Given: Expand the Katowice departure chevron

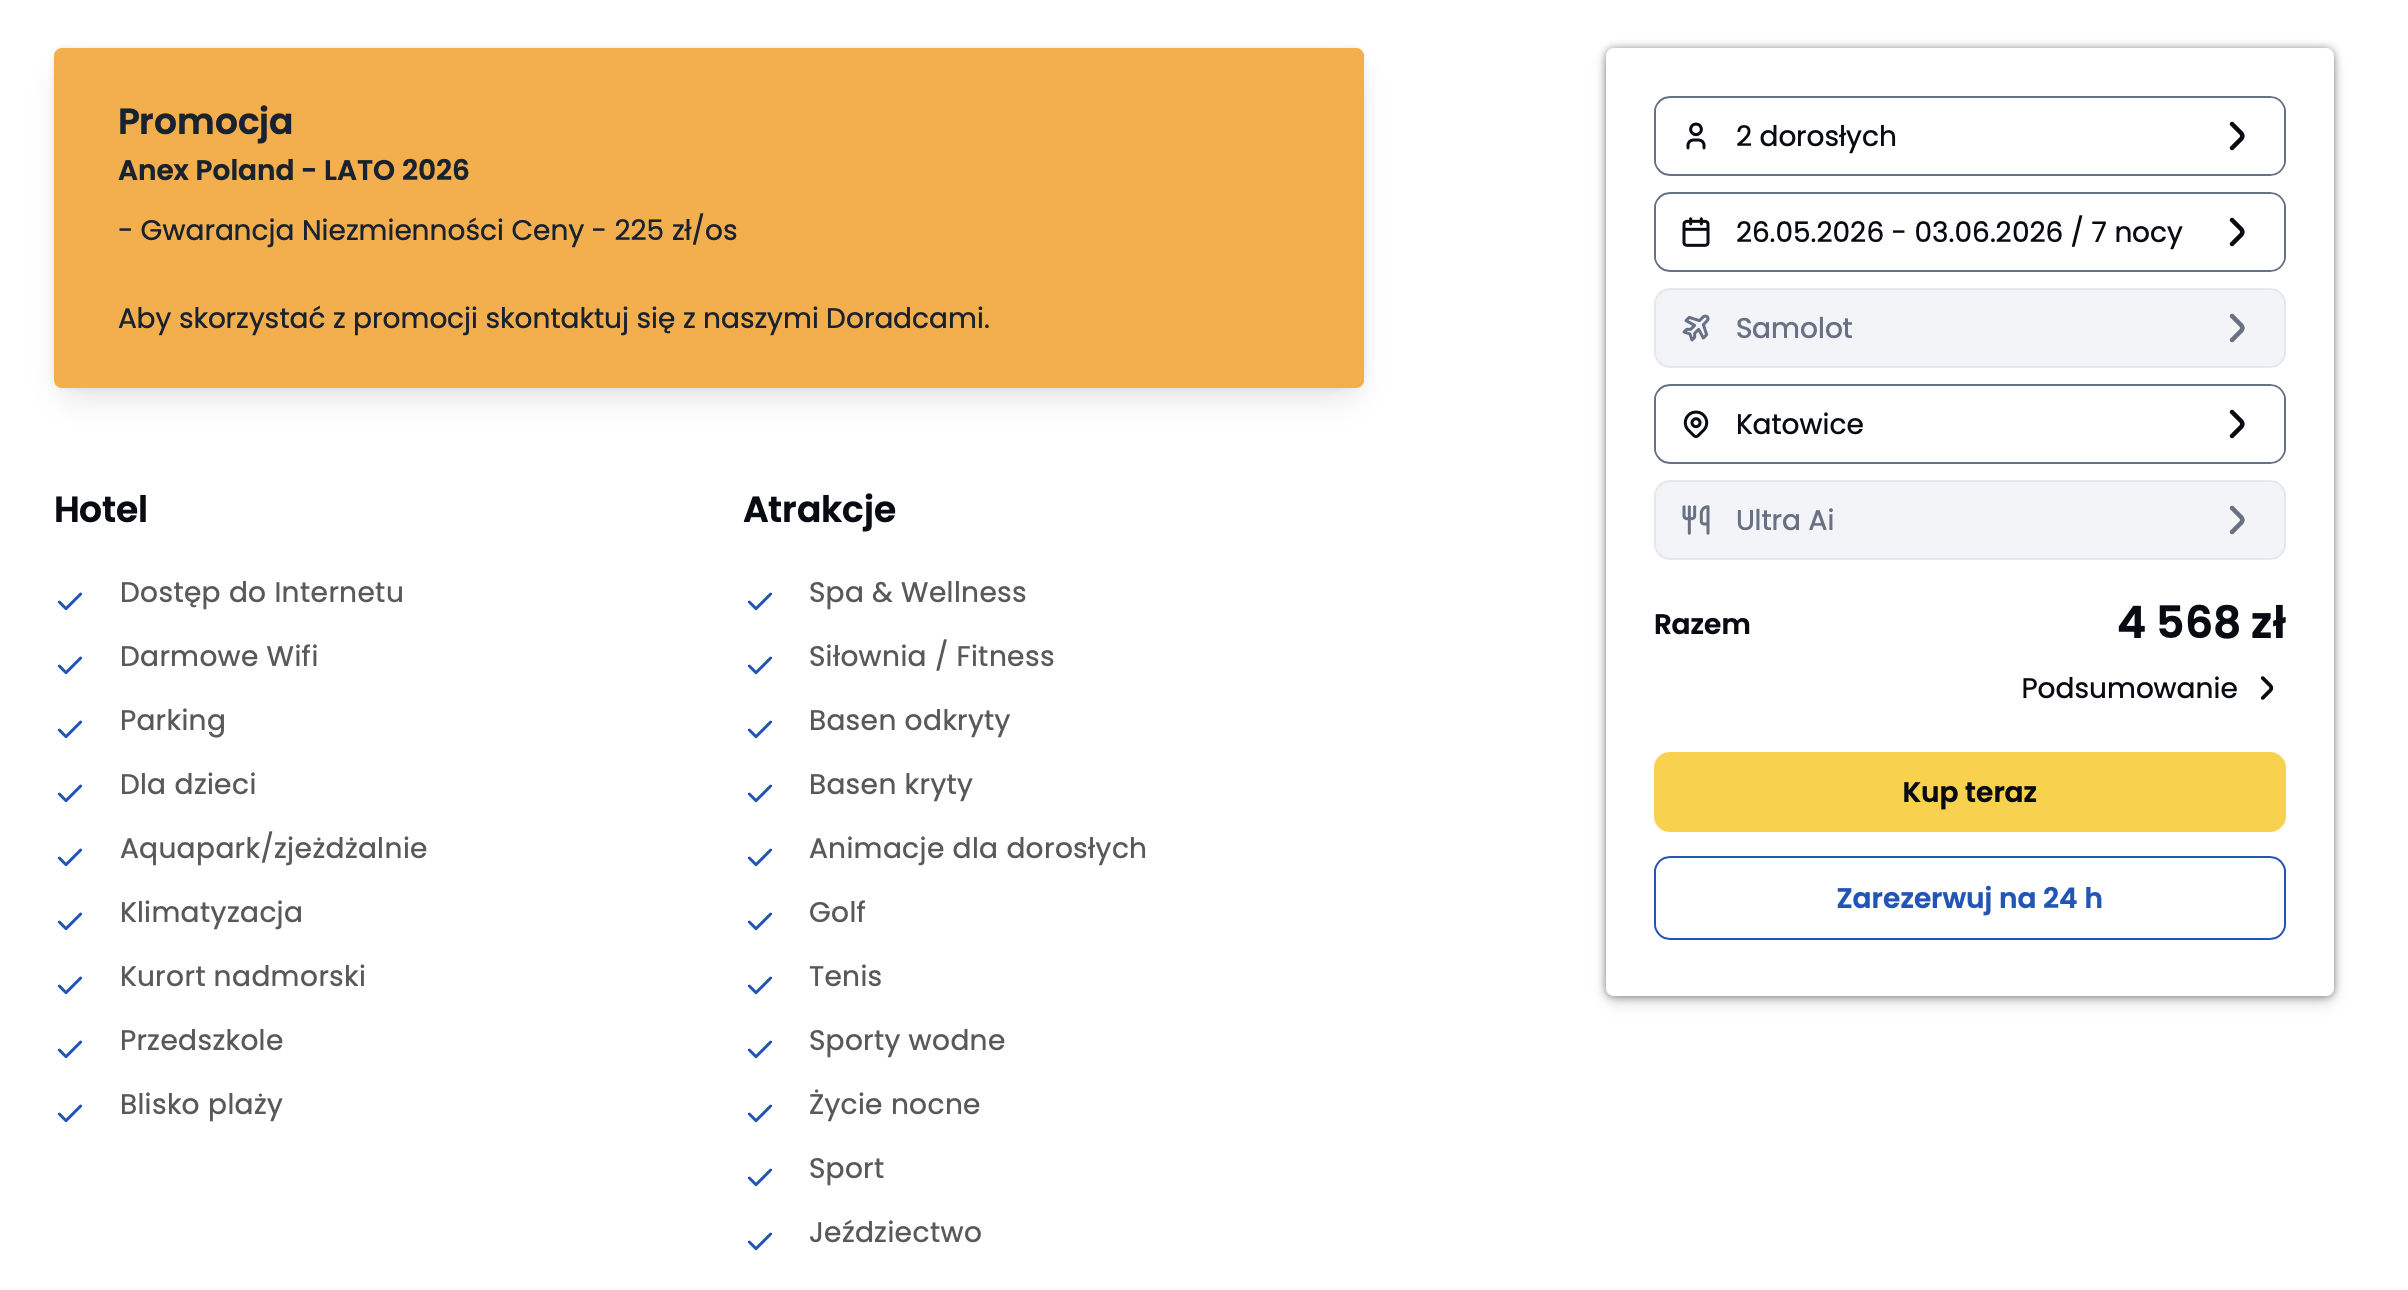Looking at the screenshot, I should 2237,424.
